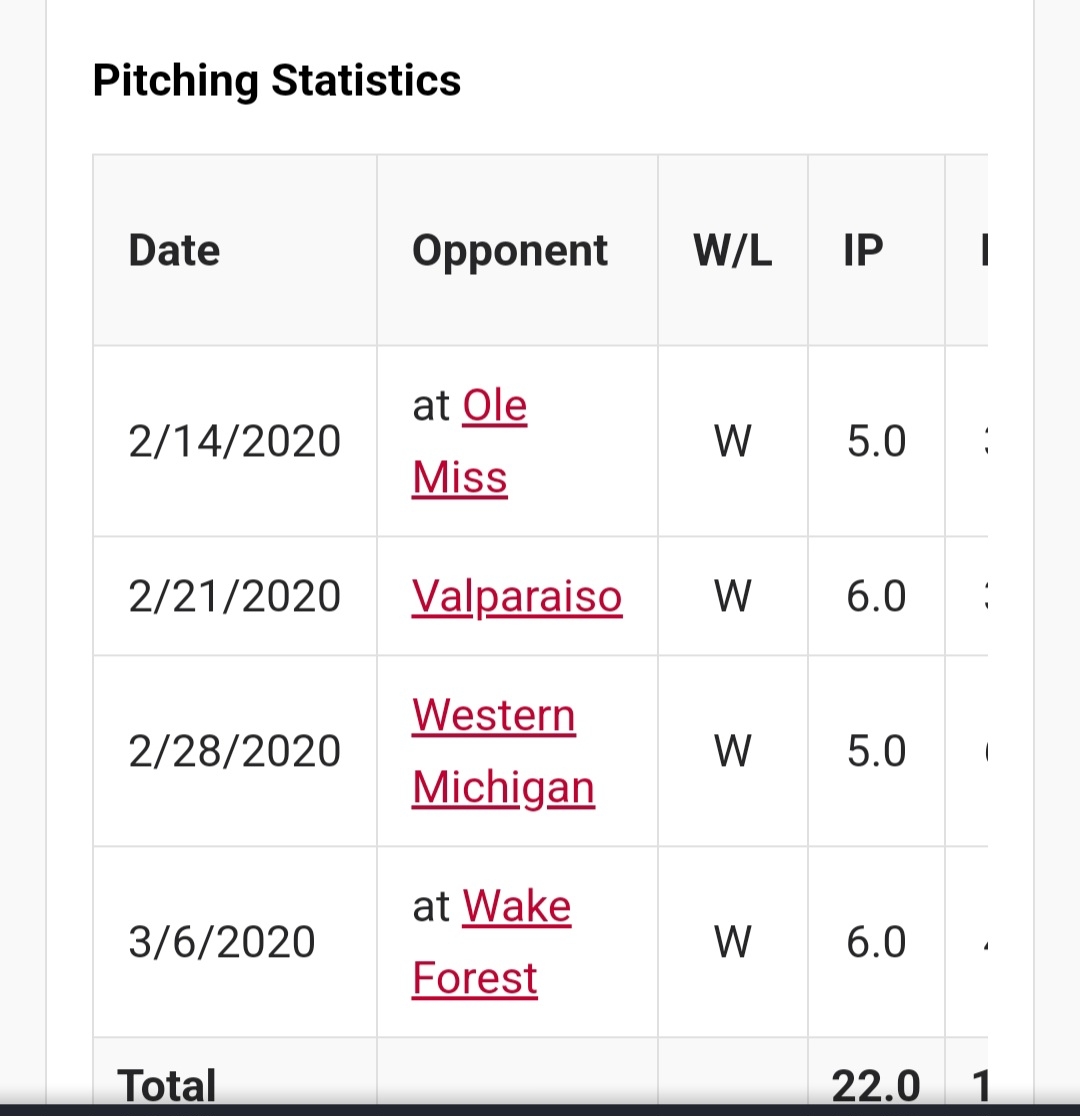Click the Opponent column header
The height and width of the screenshot is (1116, 1080).
pos(509,250)
